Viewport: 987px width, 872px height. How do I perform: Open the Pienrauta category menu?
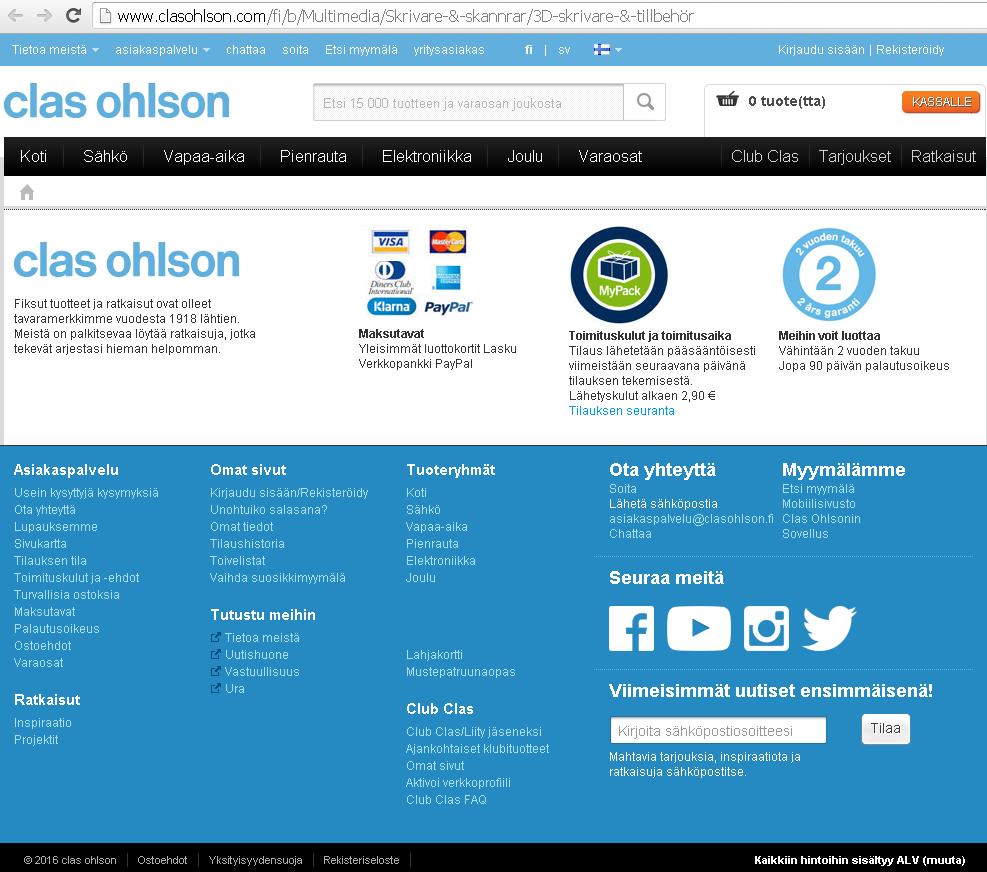pyautogui.click(x=313, y=156)
